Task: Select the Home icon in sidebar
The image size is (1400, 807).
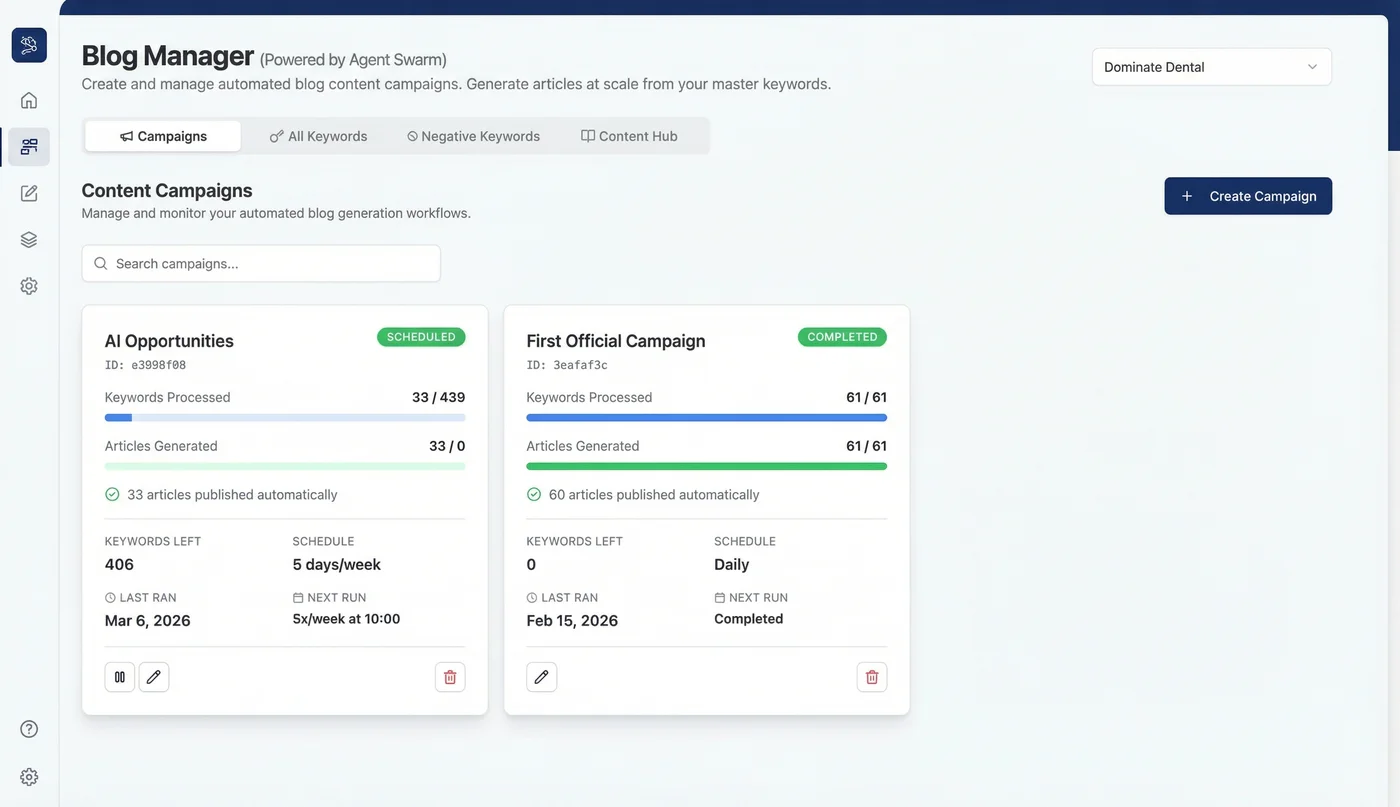Action: click(28, 99)
